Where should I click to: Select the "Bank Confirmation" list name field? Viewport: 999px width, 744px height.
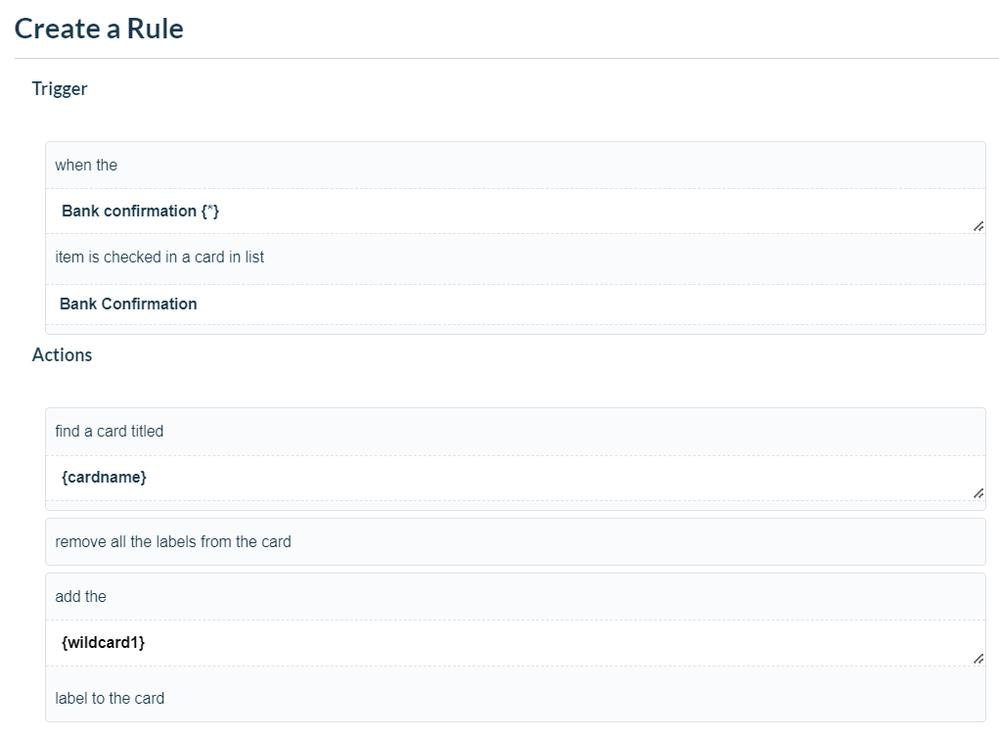(x=127, y=303)
